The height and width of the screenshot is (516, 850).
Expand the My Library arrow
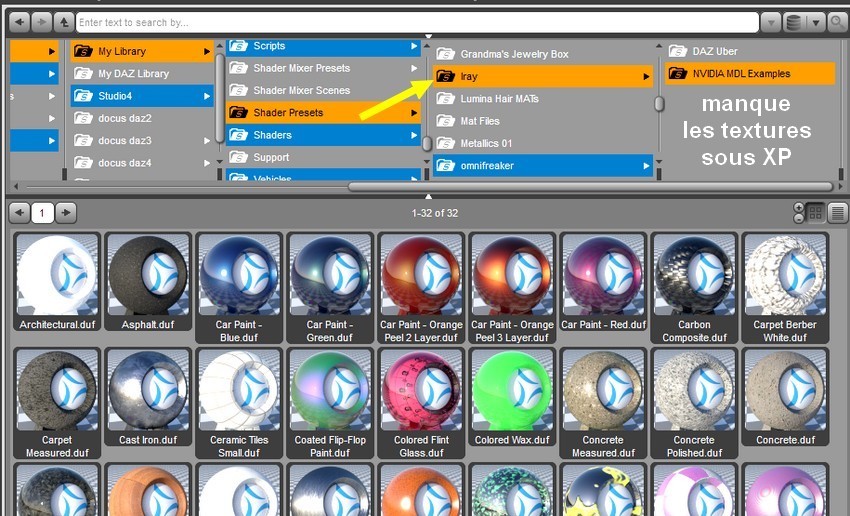click(x=207, y=51)
